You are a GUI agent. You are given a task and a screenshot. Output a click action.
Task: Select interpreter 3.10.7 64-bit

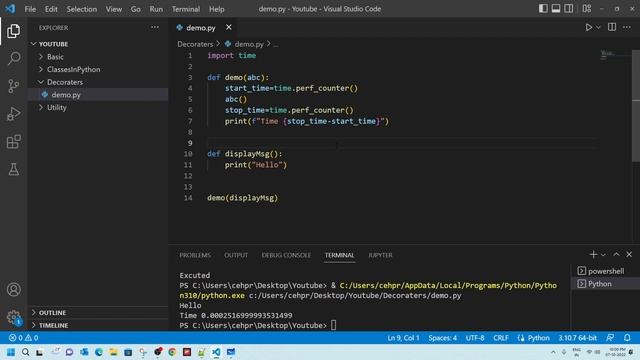(578, 338)
